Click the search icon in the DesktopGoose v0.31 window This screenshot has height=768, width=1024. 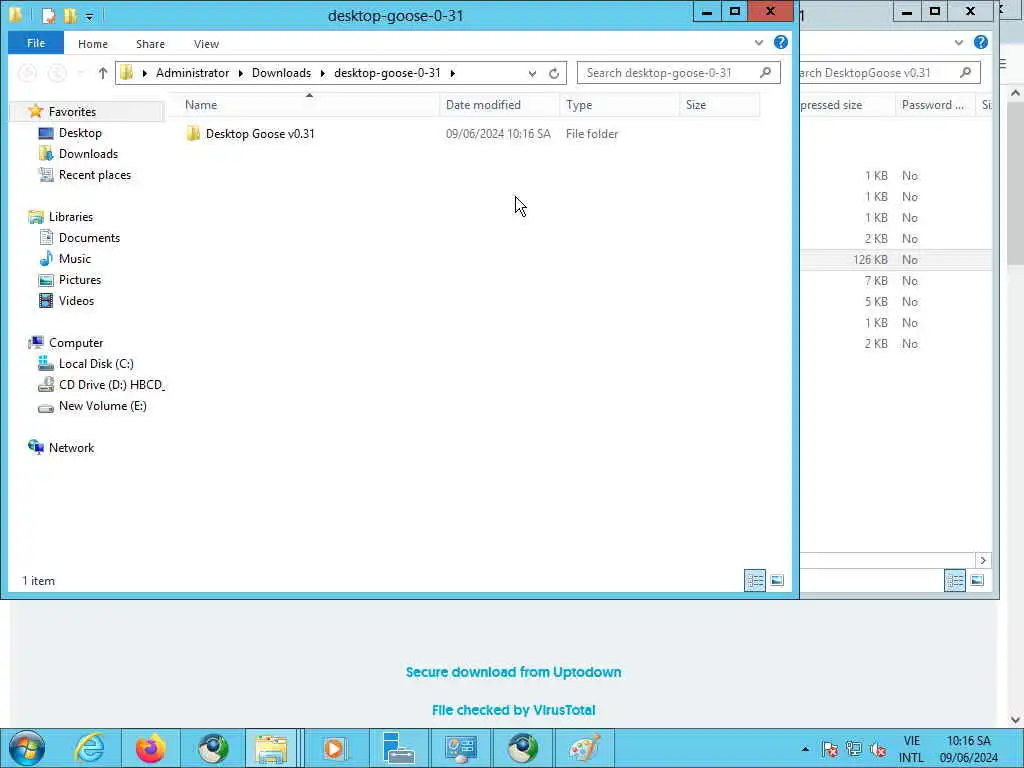(965, 72)
